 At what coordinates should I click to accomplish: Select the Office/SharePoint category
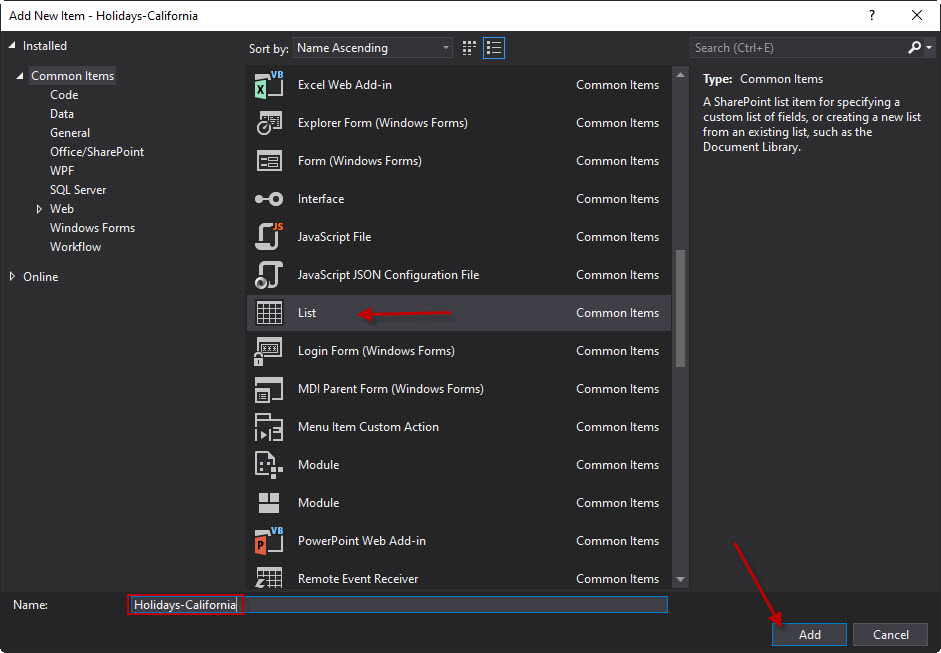[97, 152]
